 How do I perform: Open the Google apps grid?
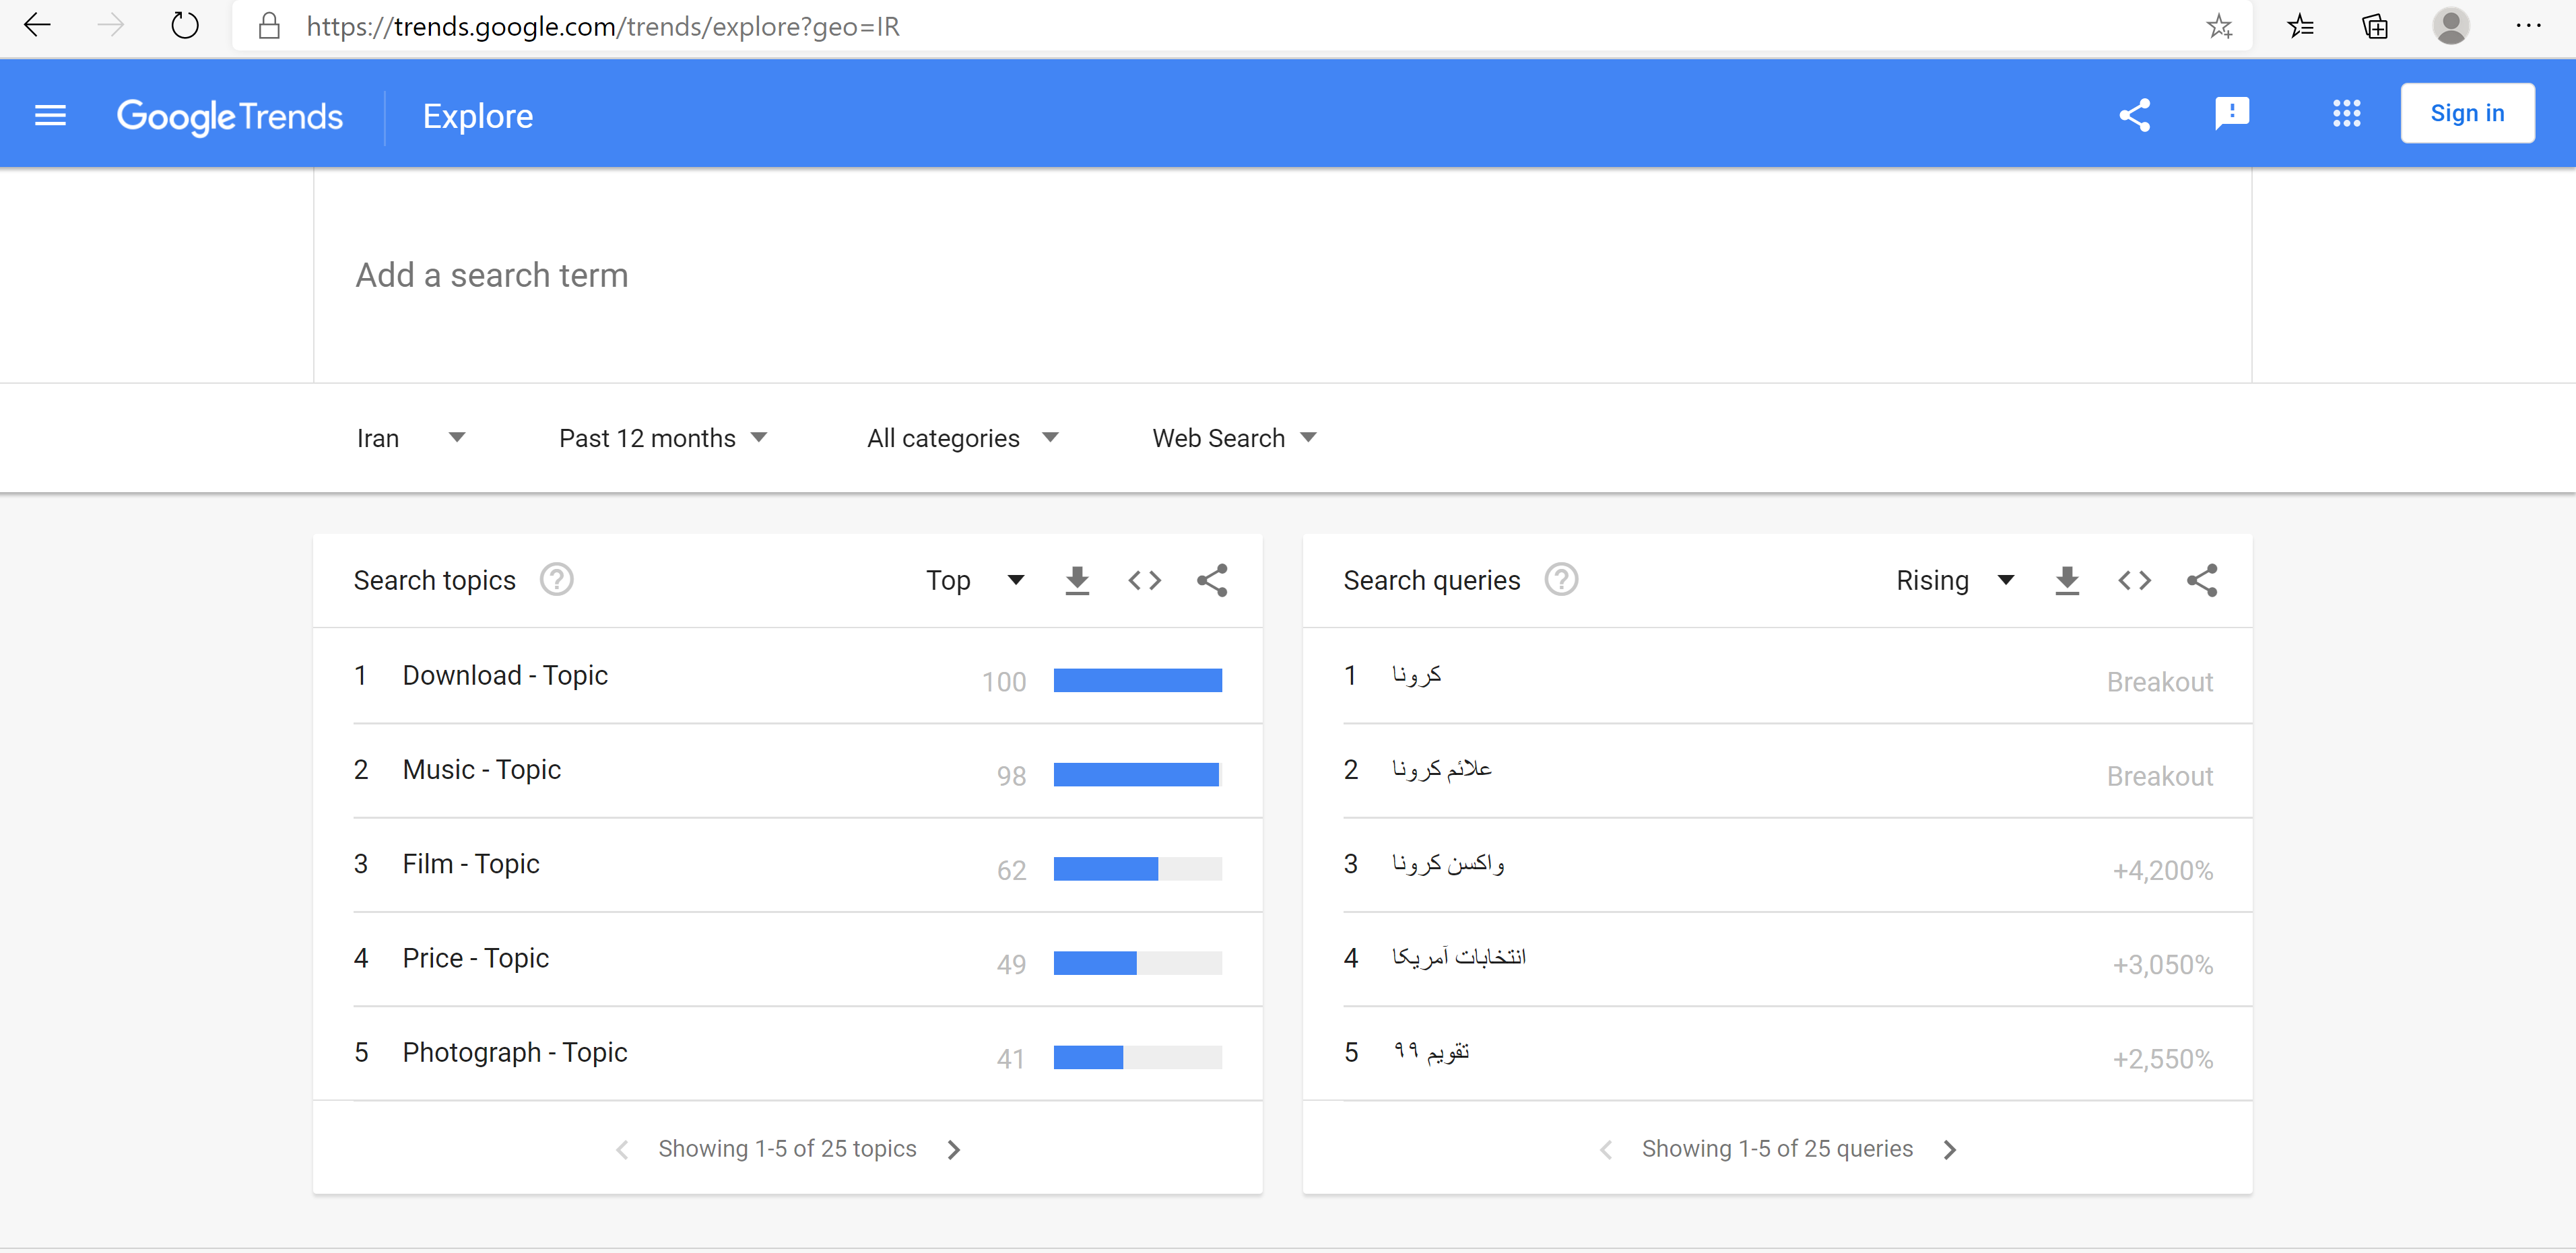[x=2346, y=114]
